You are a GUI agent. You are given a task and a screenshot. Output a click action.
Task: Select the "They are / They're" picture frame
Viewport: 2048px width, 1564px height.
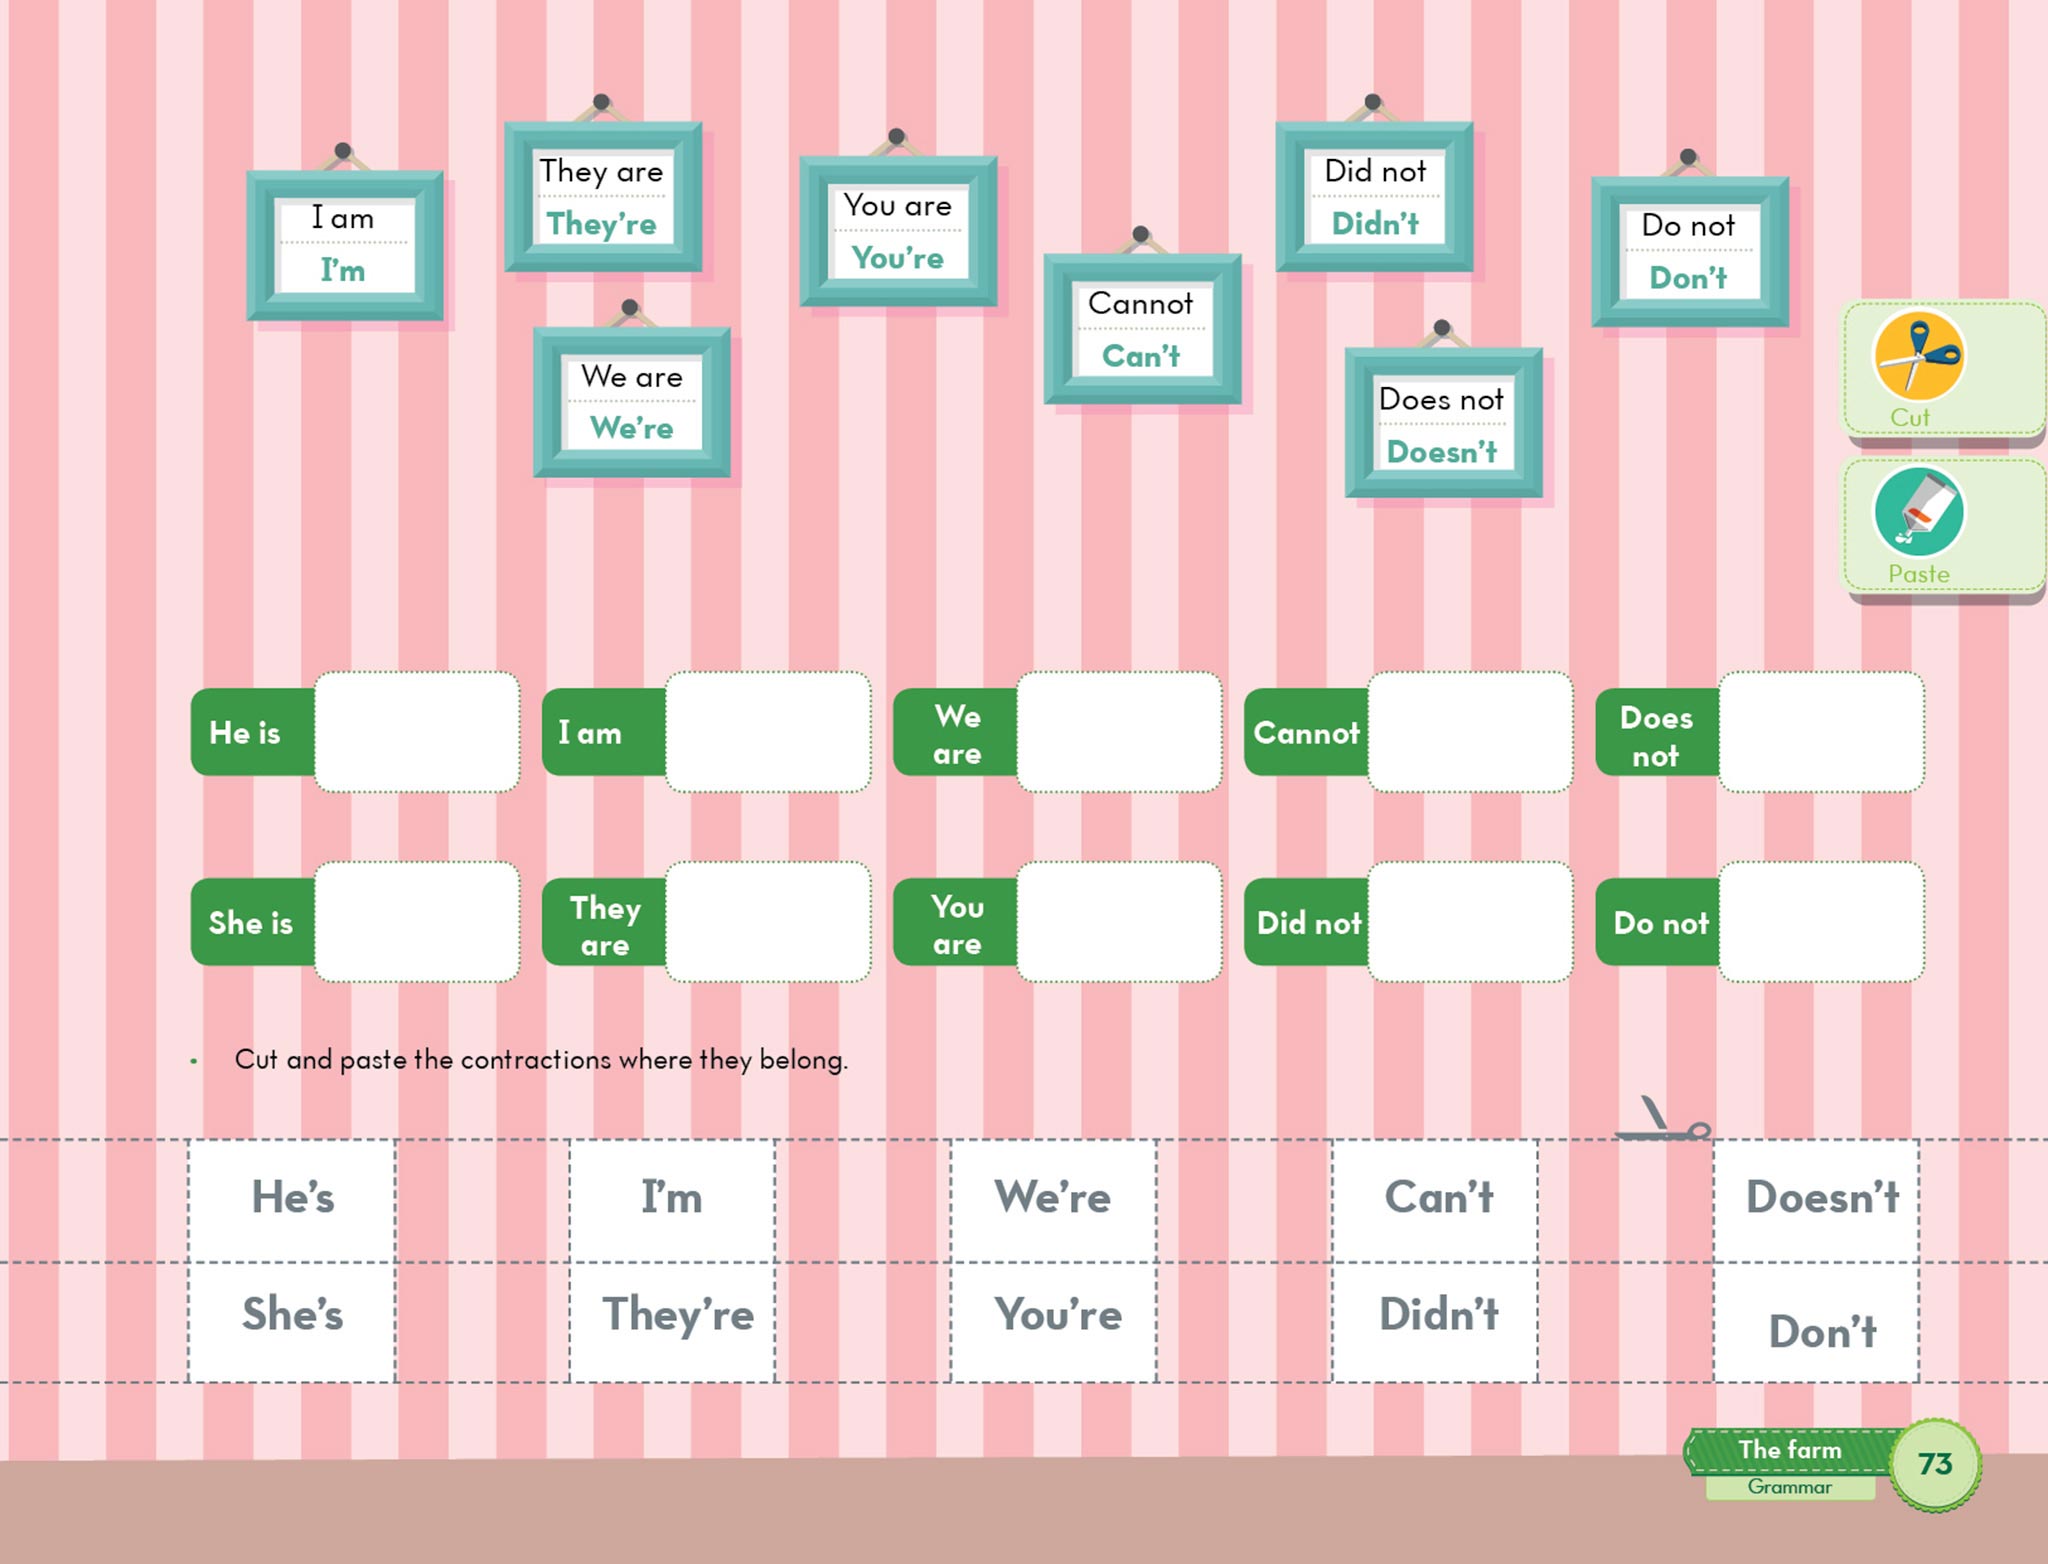pos(602,197)
